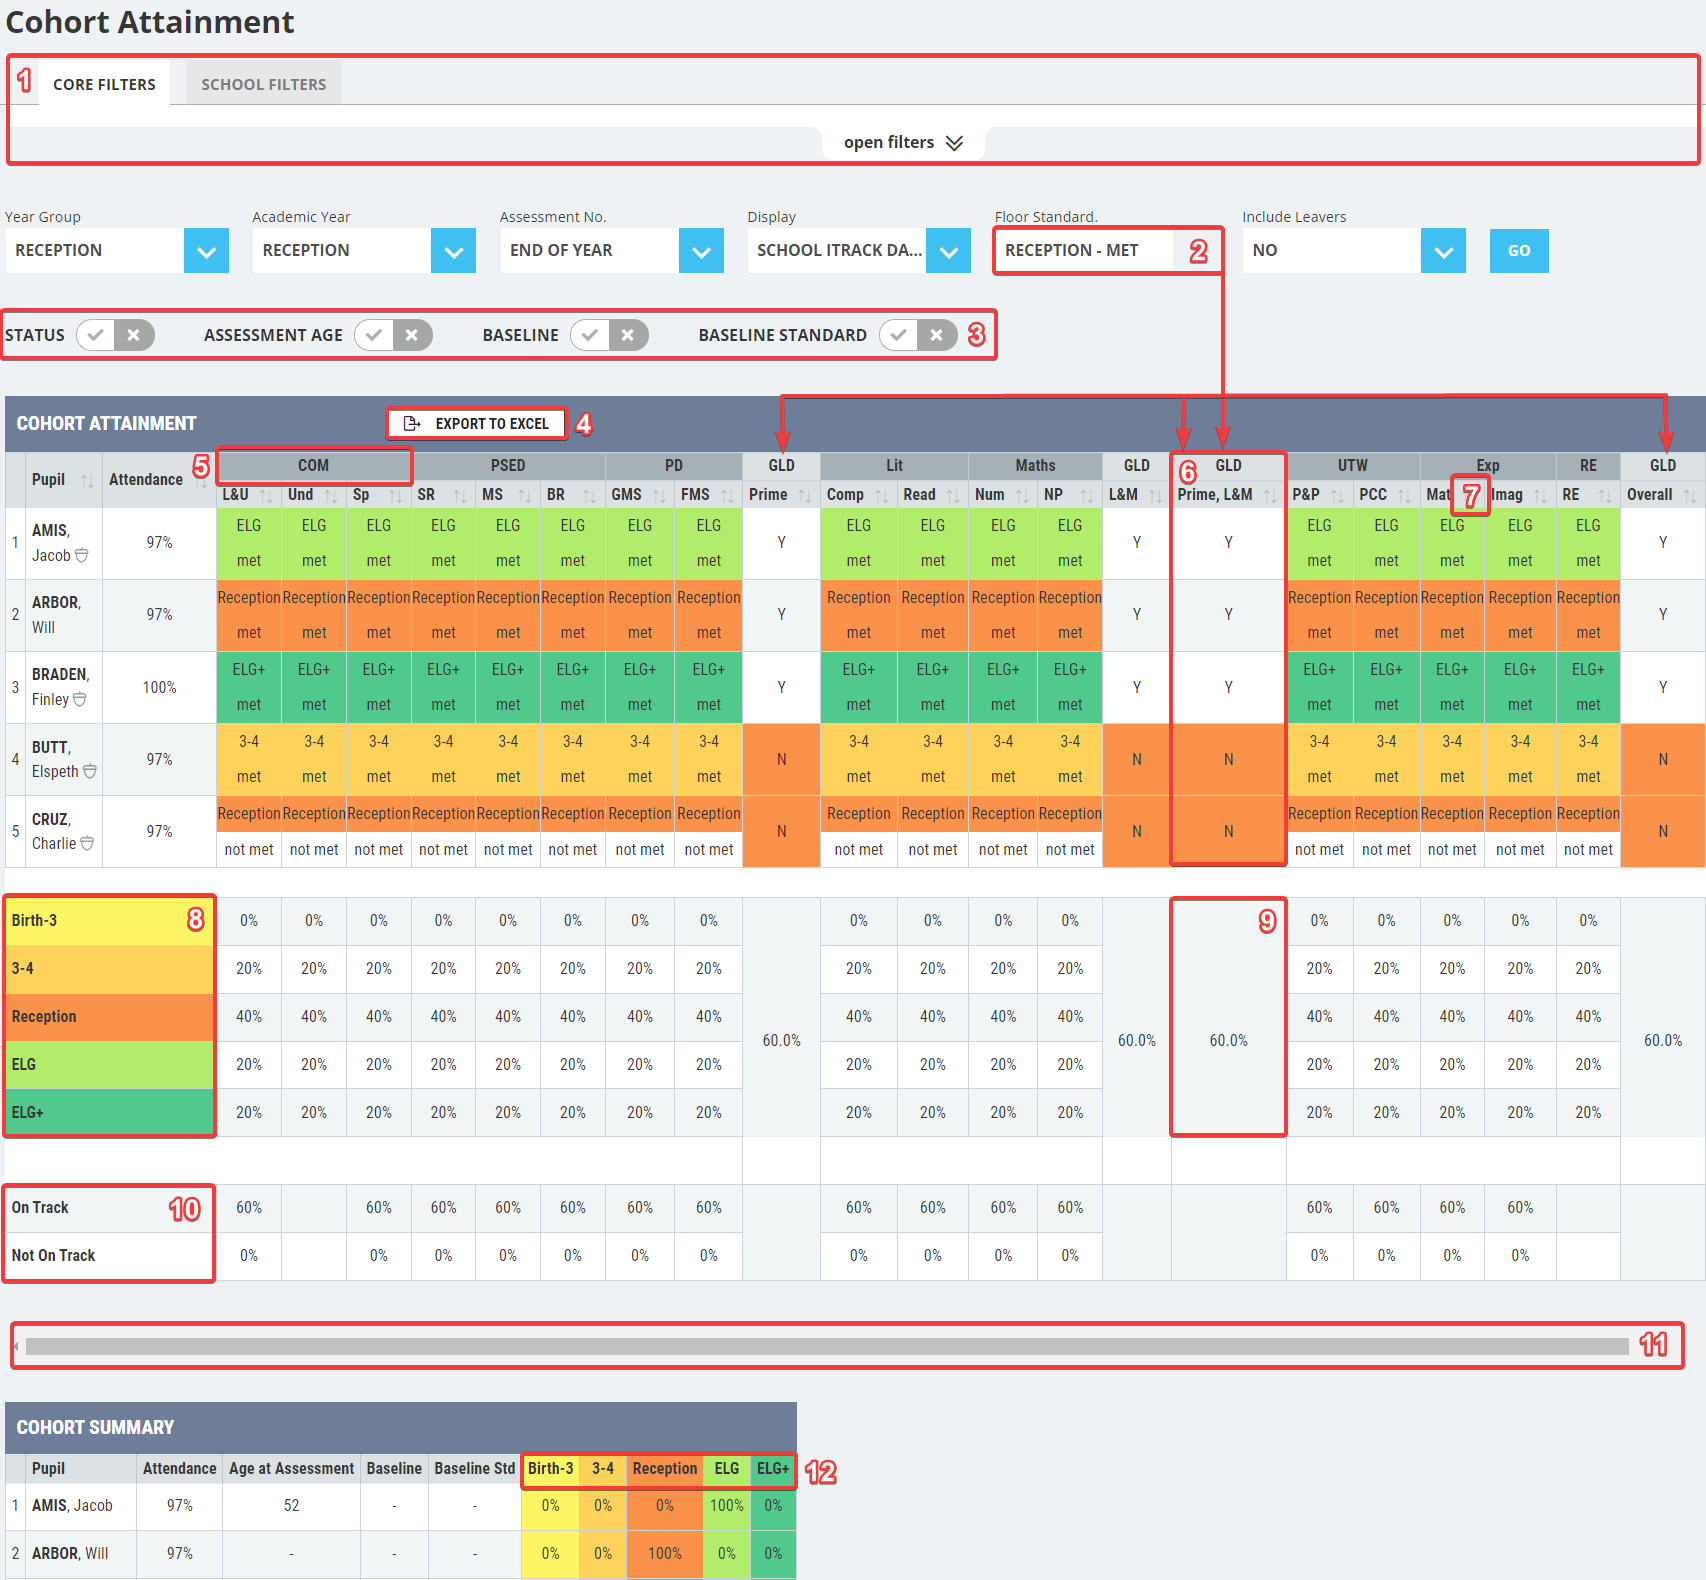Open the Include Leavers dropdown
This screenshot has width=1706, height=1580.
pyautogui.click(x=1443, y=251)
